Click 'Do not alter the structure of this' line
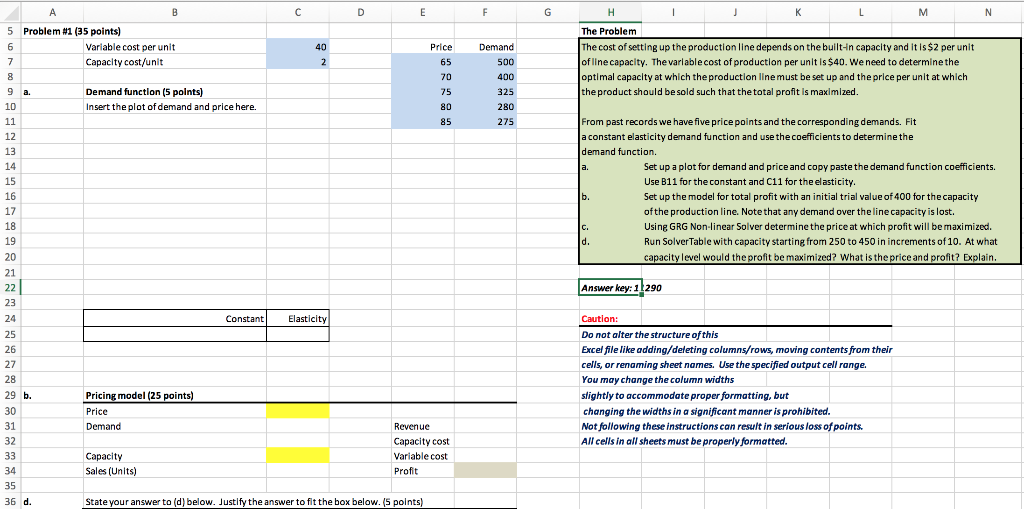Viewport: 1024px width, 509px height. (x=649, y=335)
